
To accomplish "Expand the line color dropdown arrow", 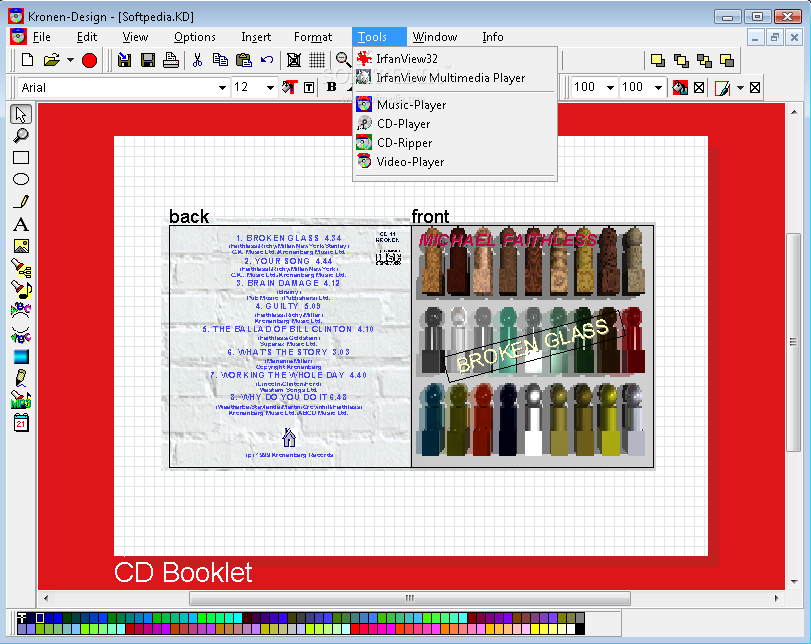I will pyautogui.click(x=740, y=87).
